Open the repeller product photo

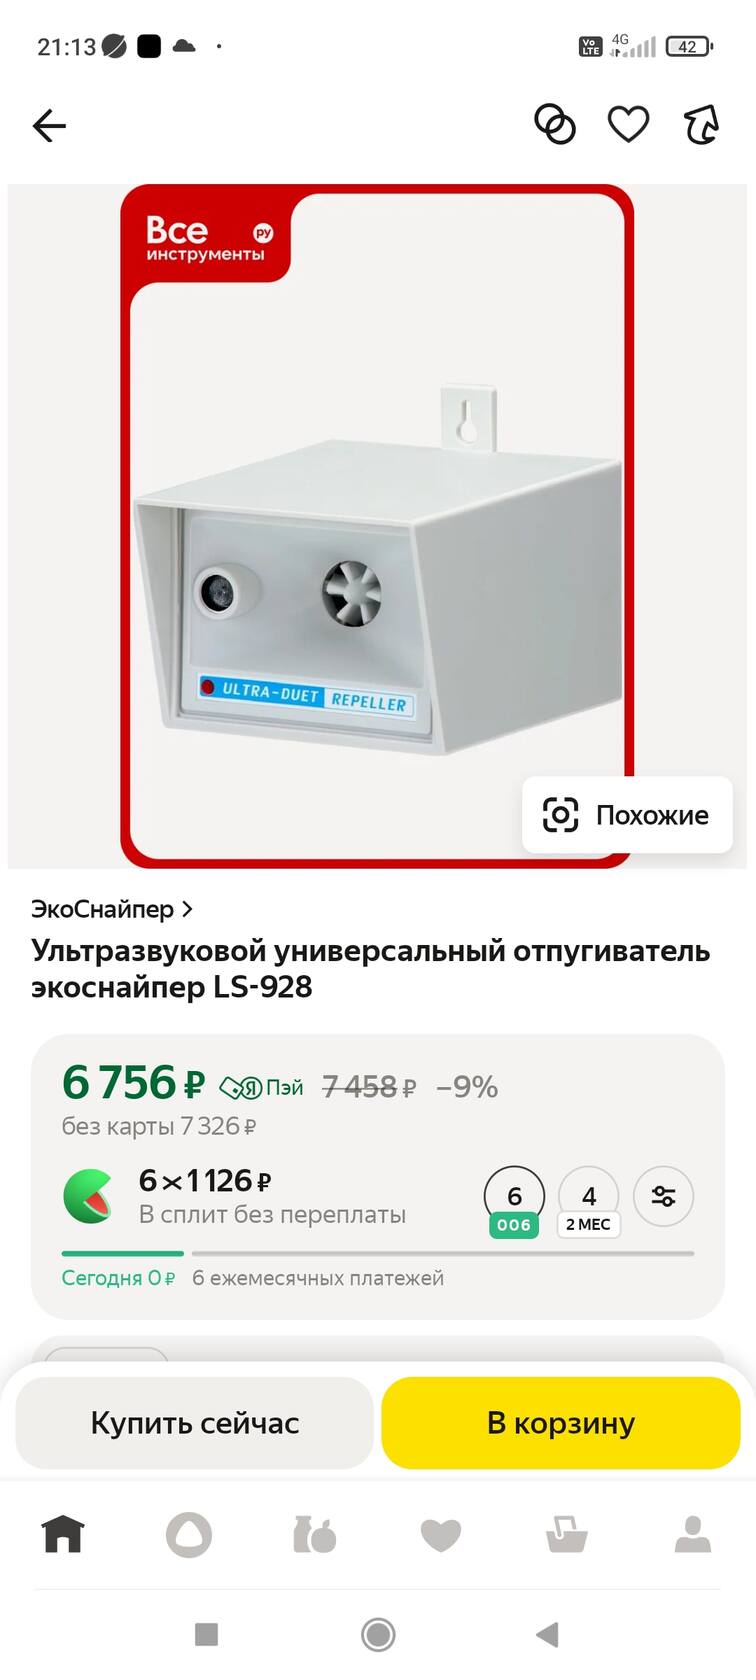tap(378, 526)
